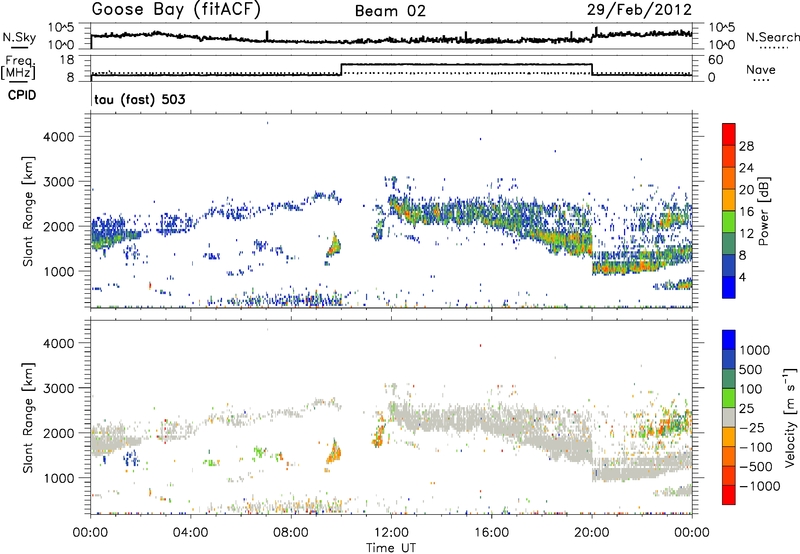Pick the bright blue bottom segment of Power colorbar
800x554 pixels.
click(729, 287)
